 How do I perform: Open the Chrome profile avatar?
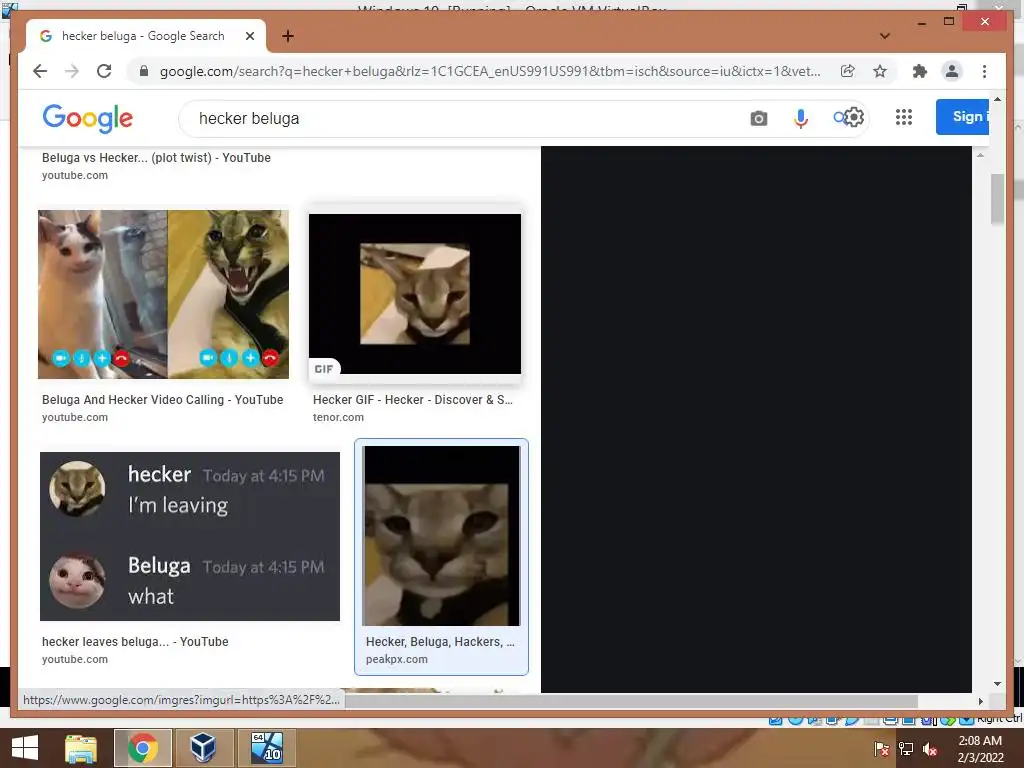coord(952,71)
